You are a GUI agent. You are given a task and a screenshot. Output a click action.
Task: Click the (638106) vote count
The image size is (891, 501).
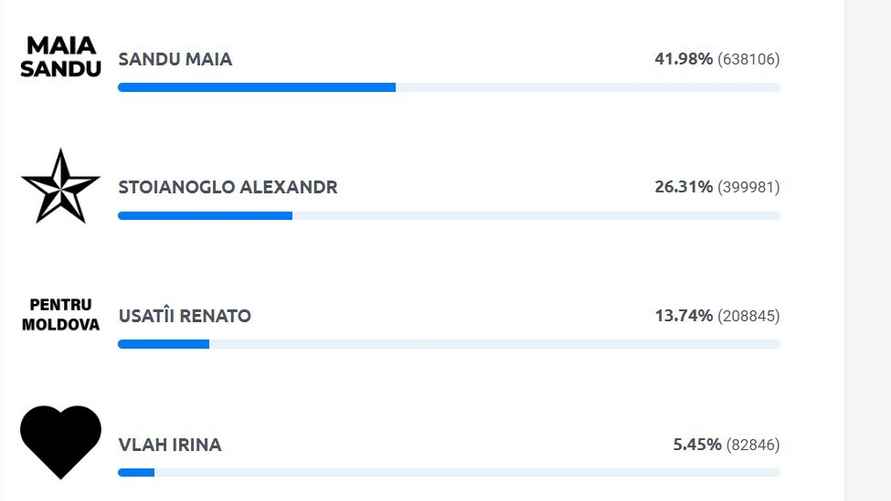point(748,59)
